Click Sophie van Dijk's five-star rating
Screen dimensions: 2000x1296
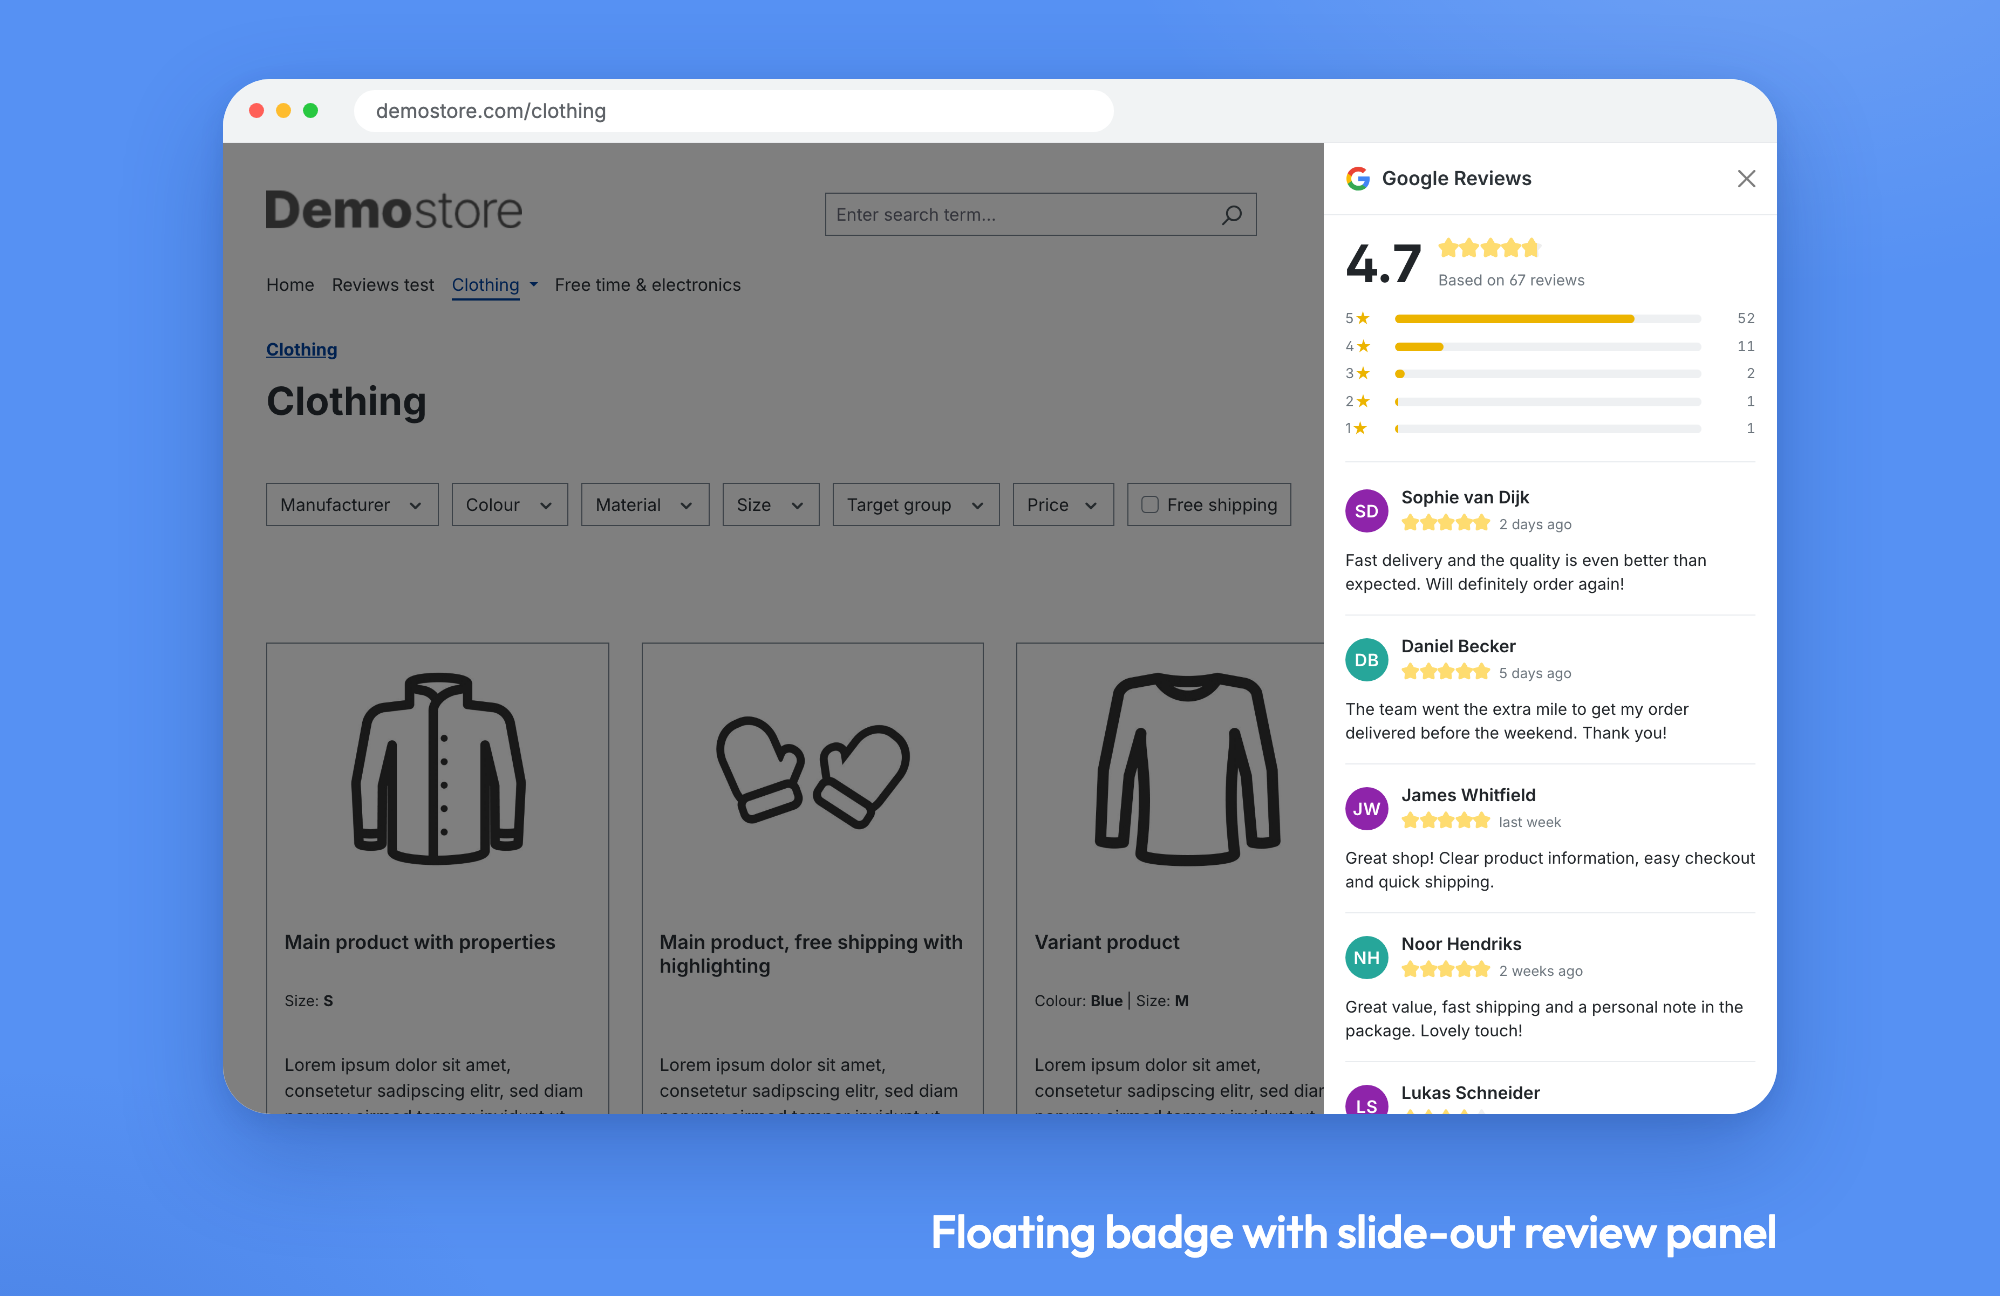coord(1445,523)
